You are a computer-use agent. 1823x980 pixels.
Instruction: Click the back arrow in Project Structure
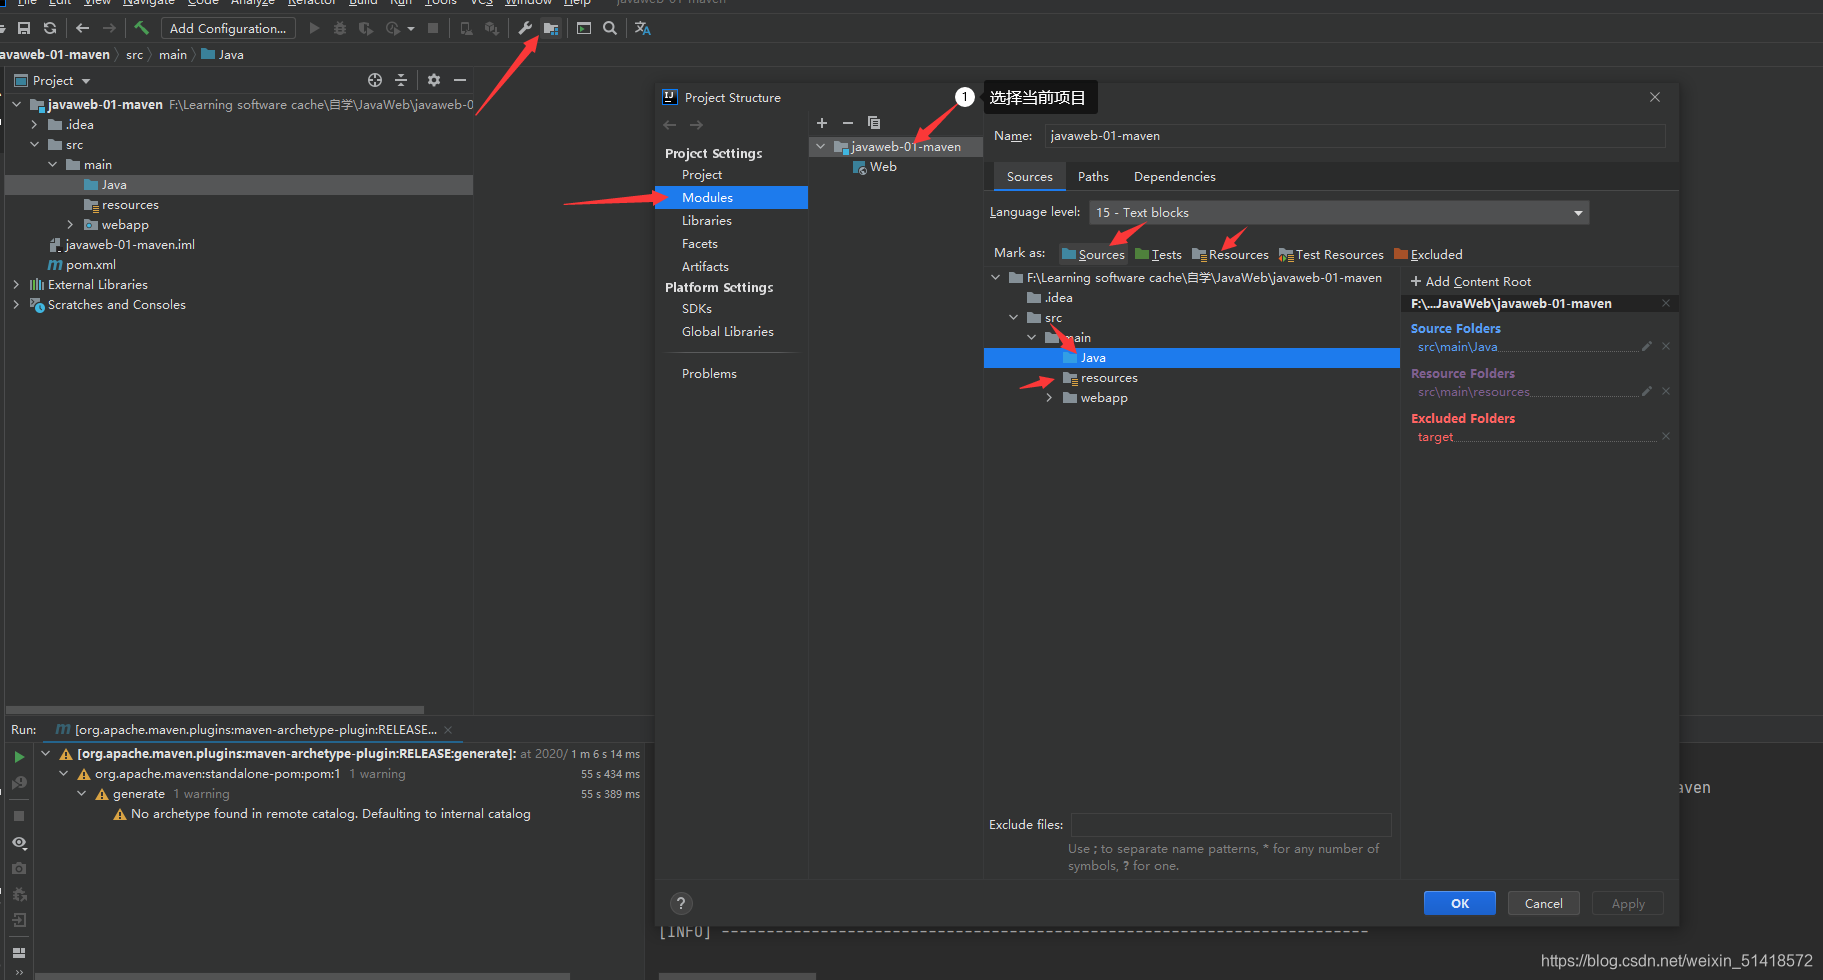pyautogui.click(x=670, y=125)
